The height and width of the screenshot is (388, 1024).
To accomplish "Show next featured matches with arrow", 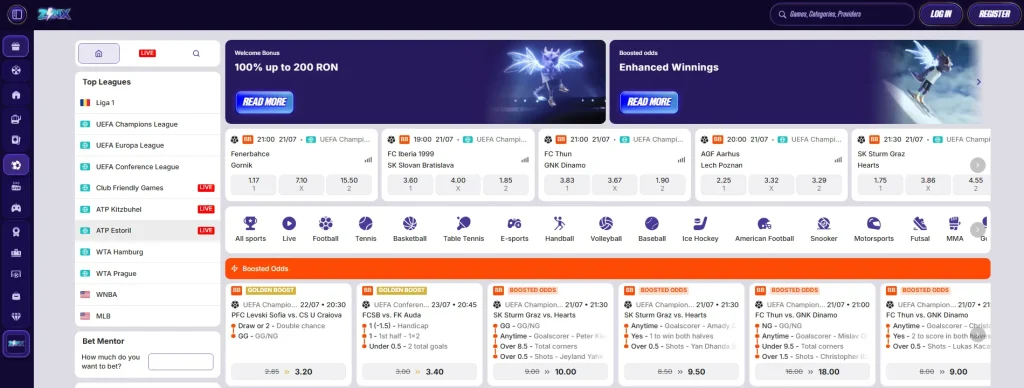I will point(978,165).
